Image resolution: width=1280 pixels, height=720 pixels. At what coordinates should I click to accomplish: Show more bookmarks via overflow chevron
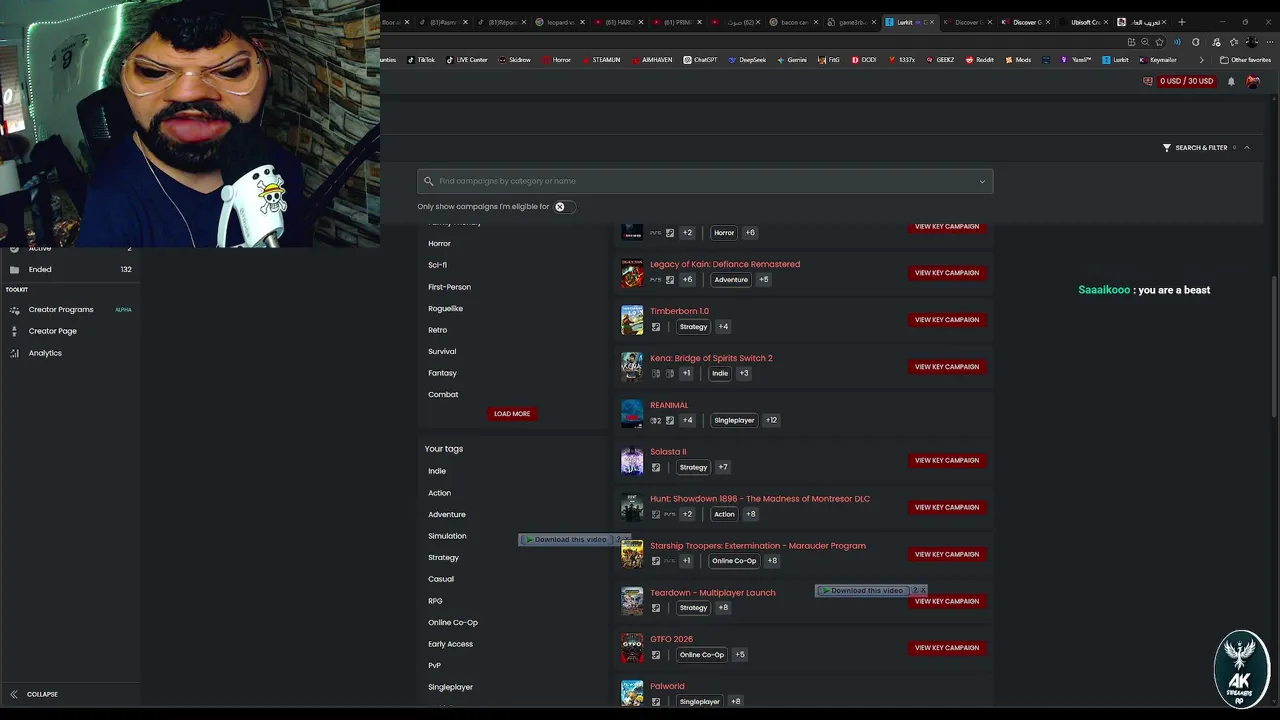(1201, 60)
